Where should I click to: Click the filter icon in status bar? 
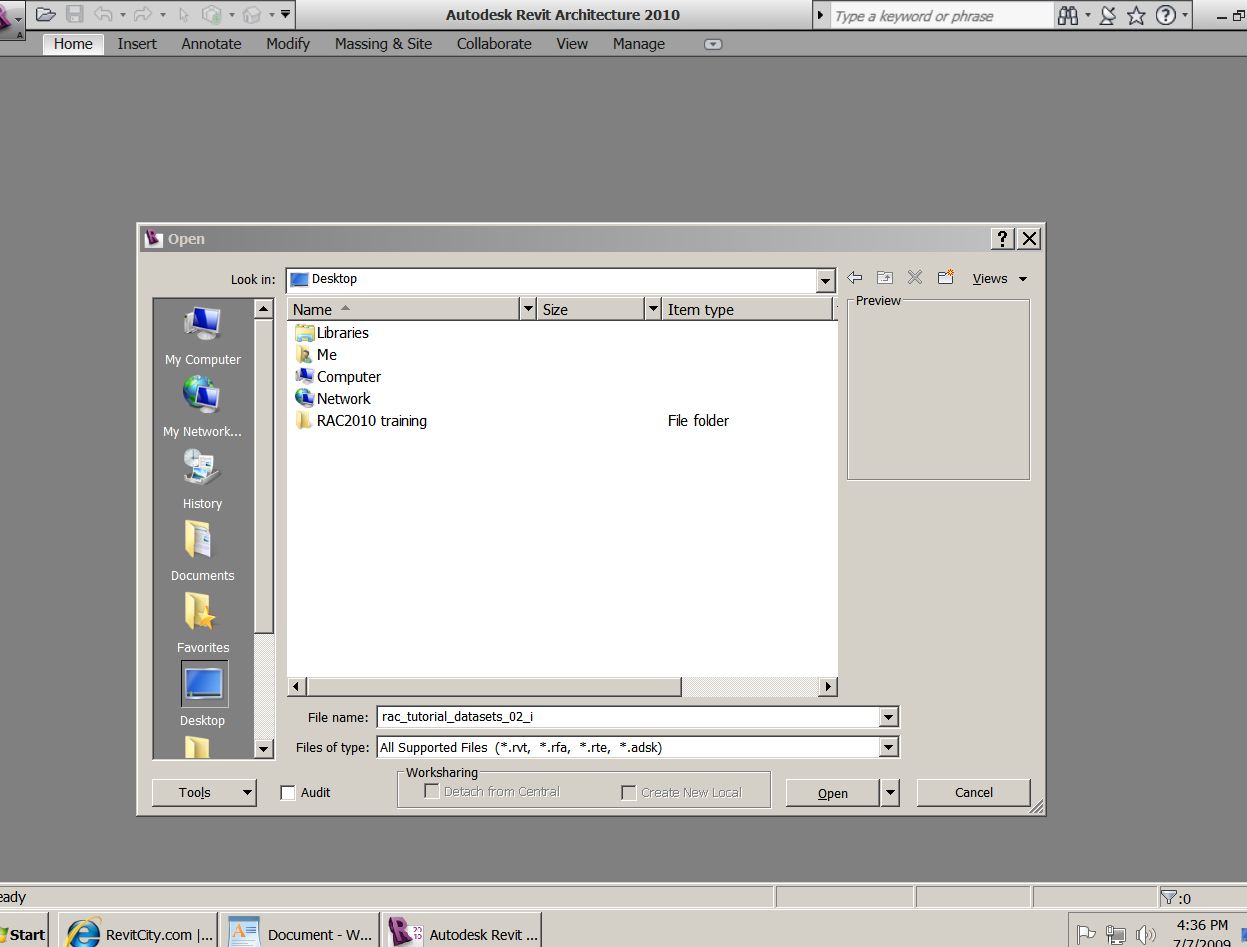1169,898
